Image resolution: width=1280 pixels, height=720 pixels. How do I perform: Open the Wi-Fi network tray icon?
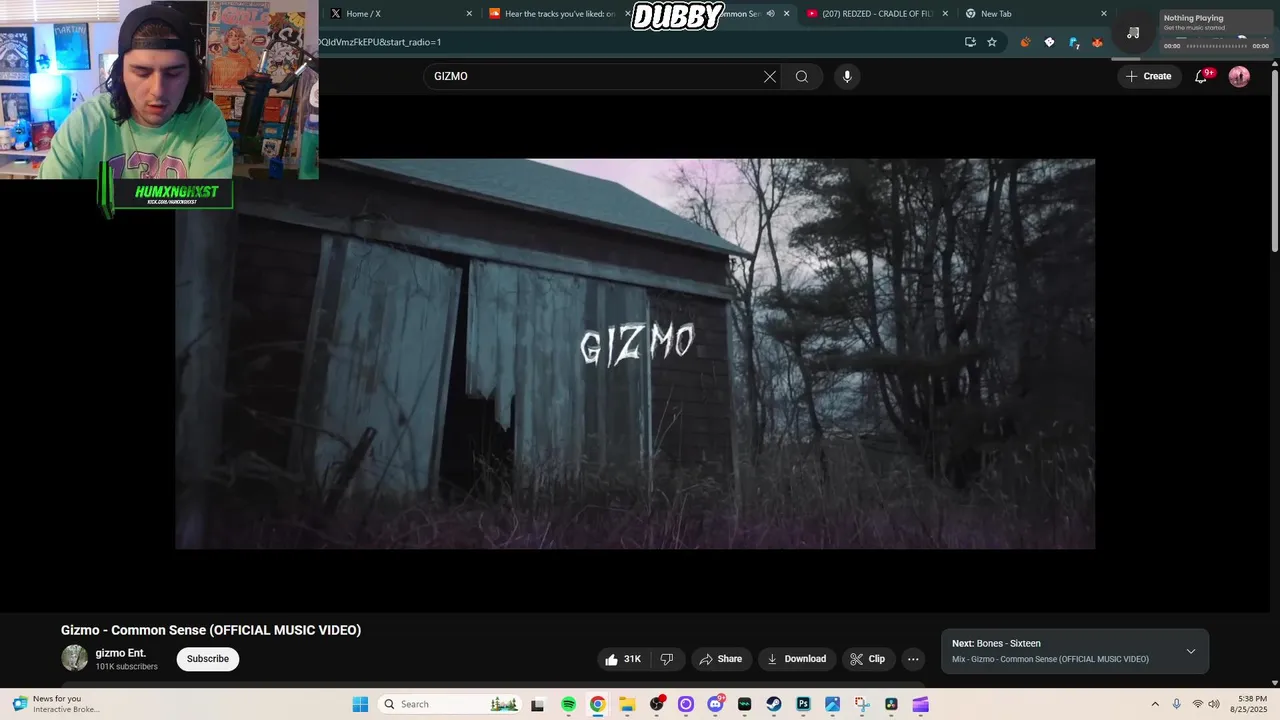click(x=1197, y=704)
